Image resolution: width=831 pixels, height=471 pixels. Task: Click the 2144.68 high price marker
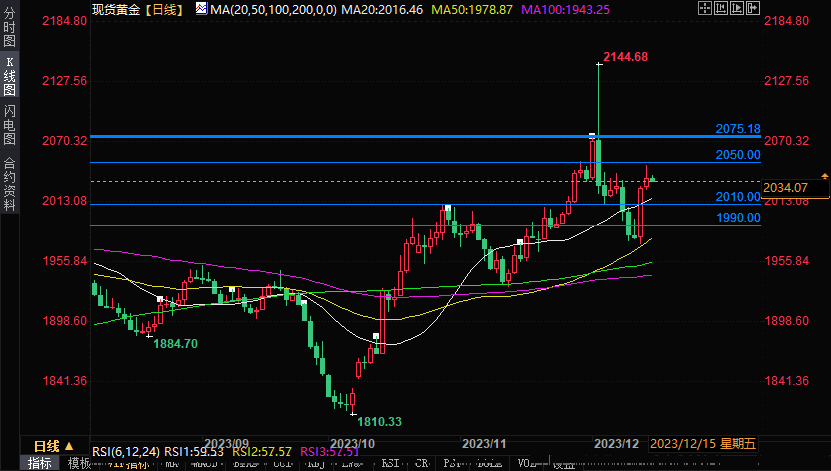(626, 57)
